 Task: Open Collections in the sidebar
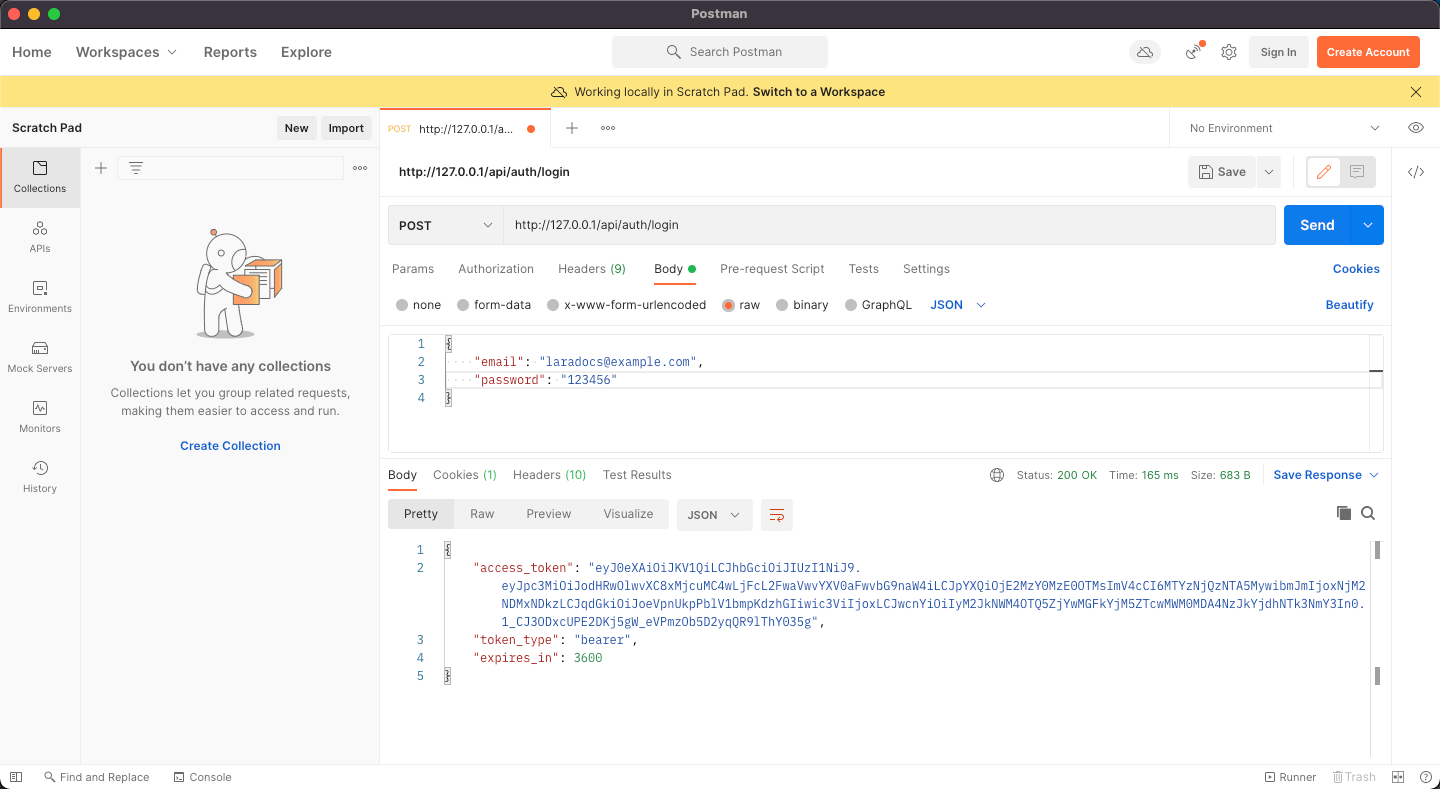(40, 177)
